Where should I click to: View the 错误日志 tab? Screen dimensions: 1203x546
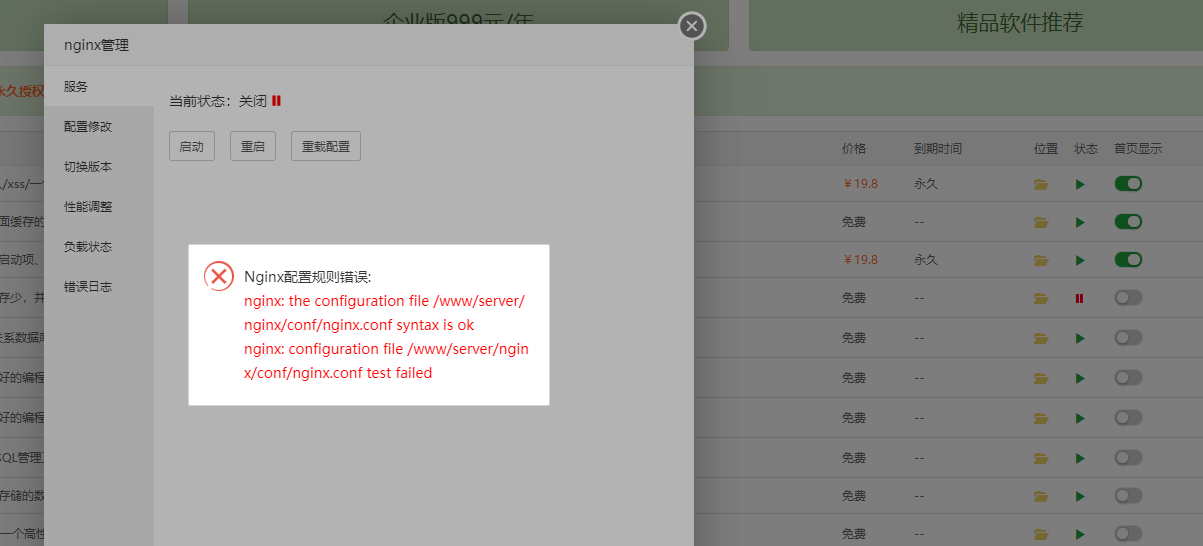pos(99,287)
